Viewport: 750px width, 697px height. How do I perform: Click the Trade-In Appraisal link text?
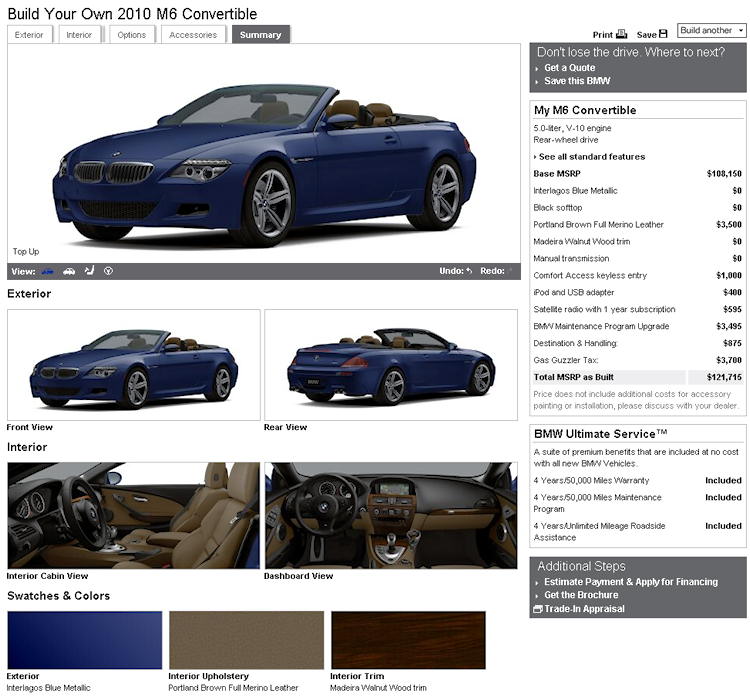point(585,609)
